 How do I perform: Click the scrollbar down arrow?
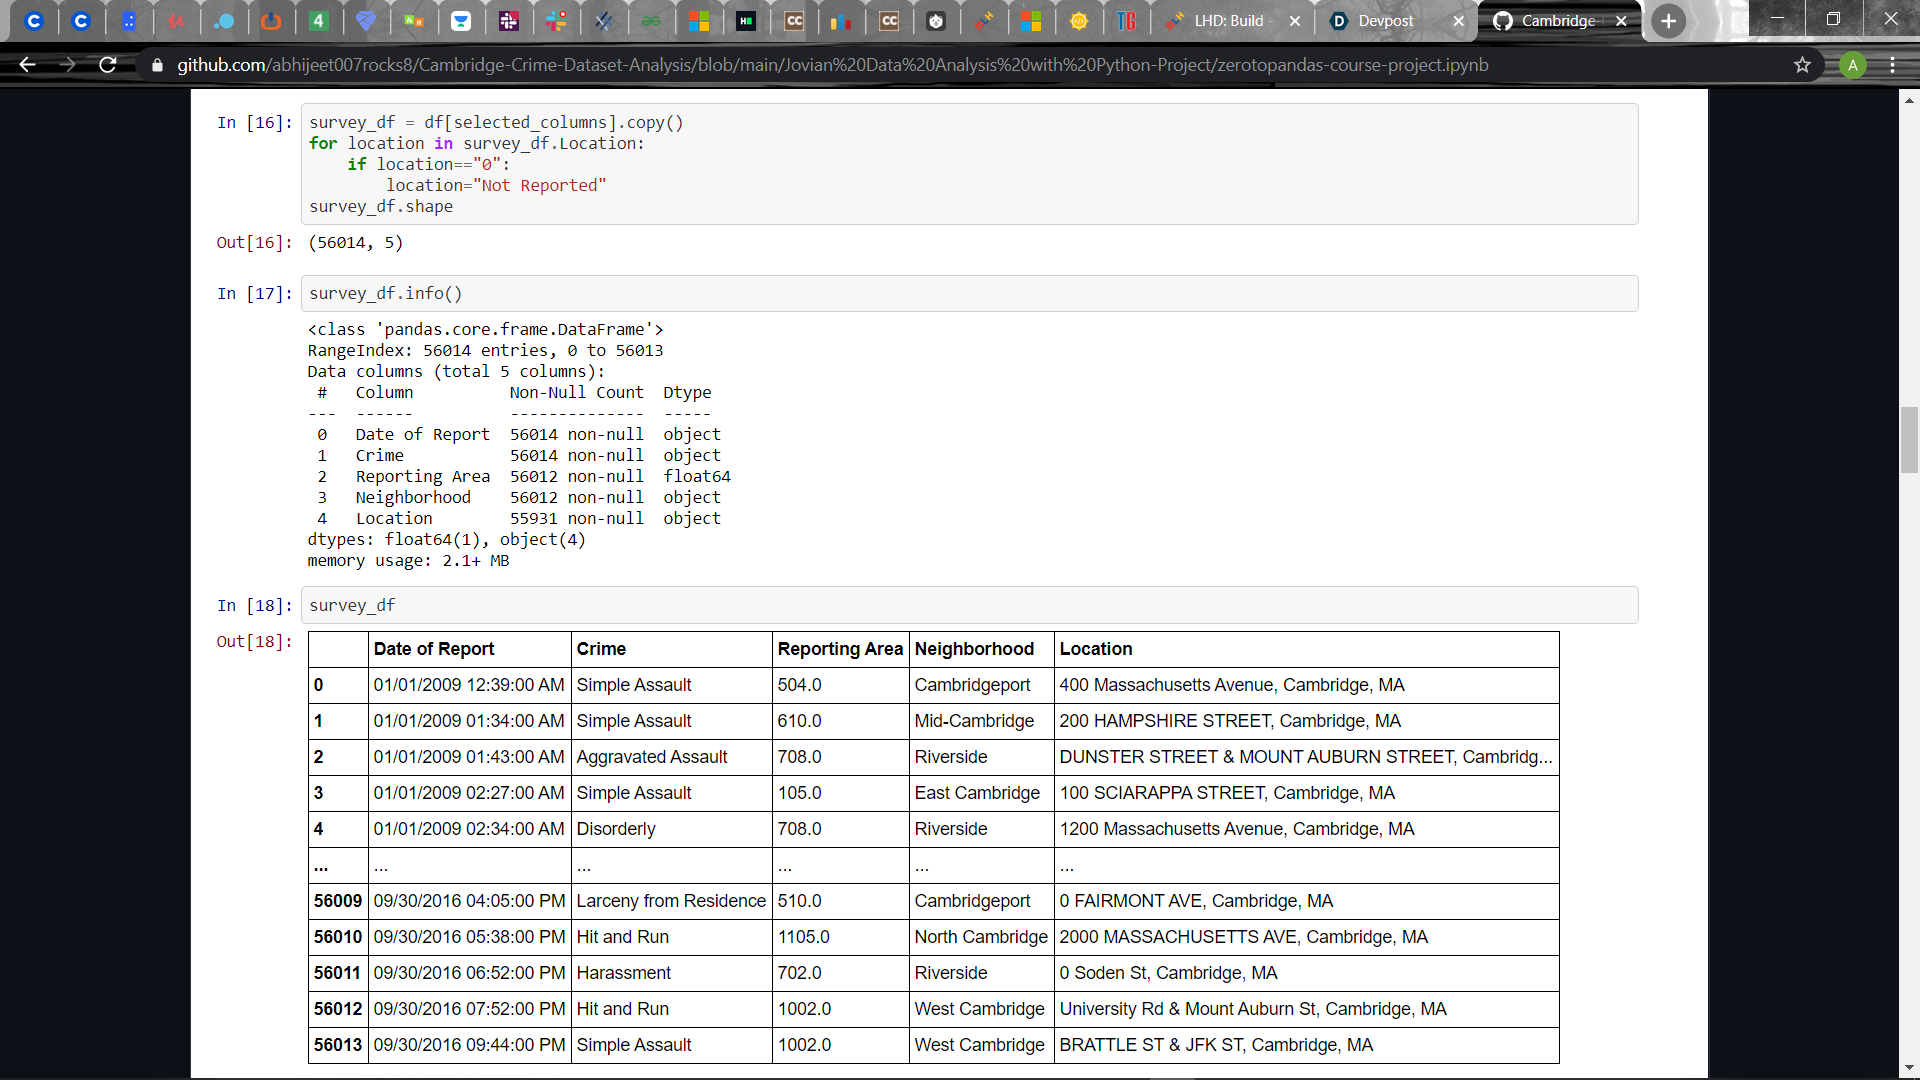pyautogui.click(x=1909, y=1069)
